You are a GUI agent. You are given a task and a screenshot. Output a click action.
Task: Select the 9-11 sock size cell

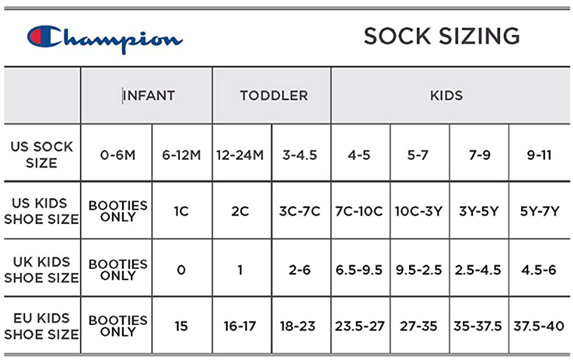coord(539,155)
